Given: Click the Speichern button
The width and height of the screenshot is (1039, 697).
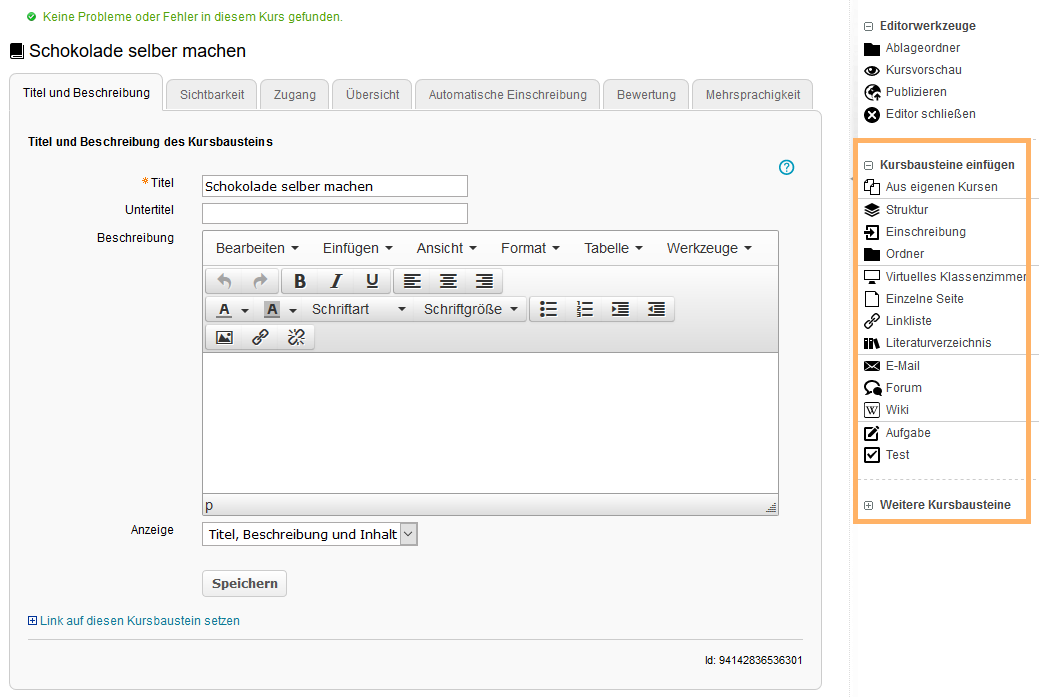Looking at the screenshot, I should tap(244, 583).
